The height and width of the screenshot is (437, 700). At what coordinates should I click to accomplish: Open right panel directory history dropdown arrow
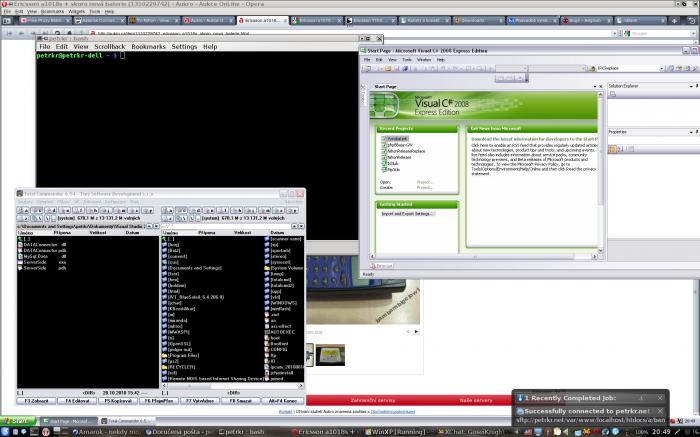coord(301,226)
